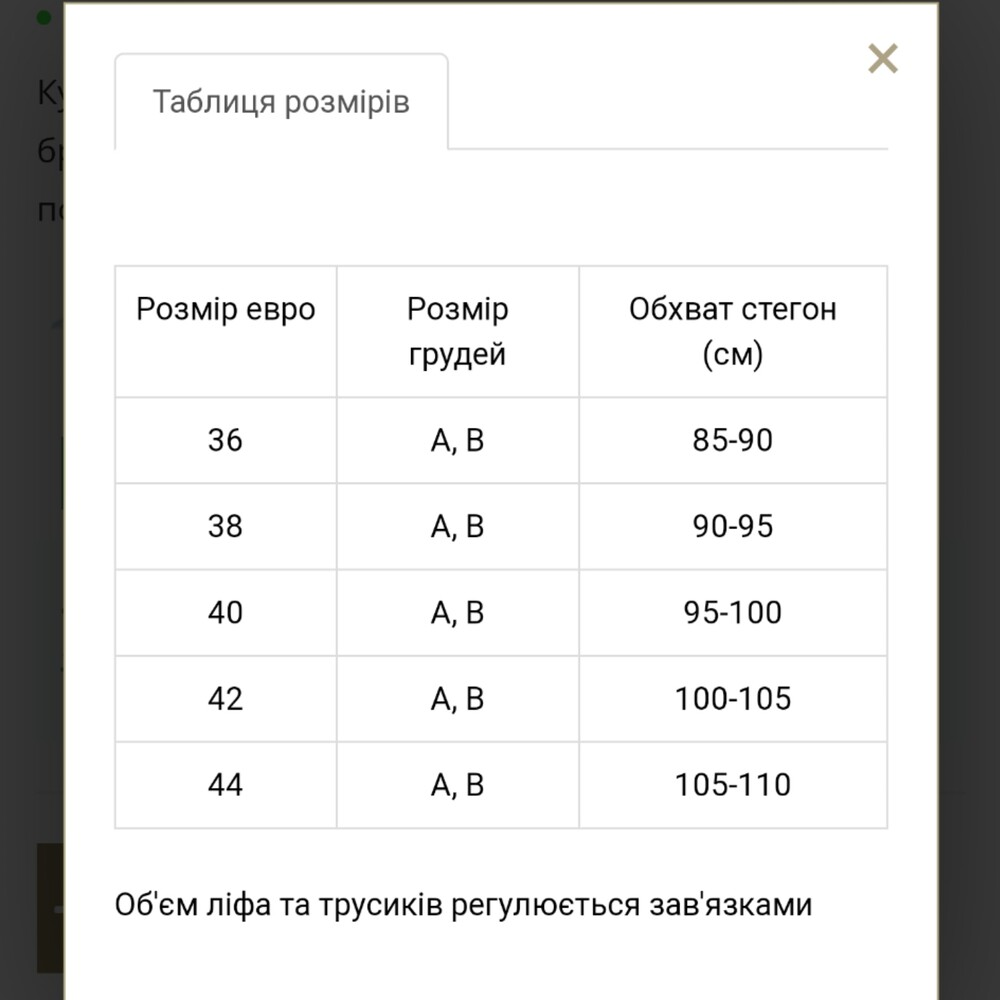Select the euro size 42 cell
Viewport: 1000px width, 1000px height.
[x=225, y=699]
